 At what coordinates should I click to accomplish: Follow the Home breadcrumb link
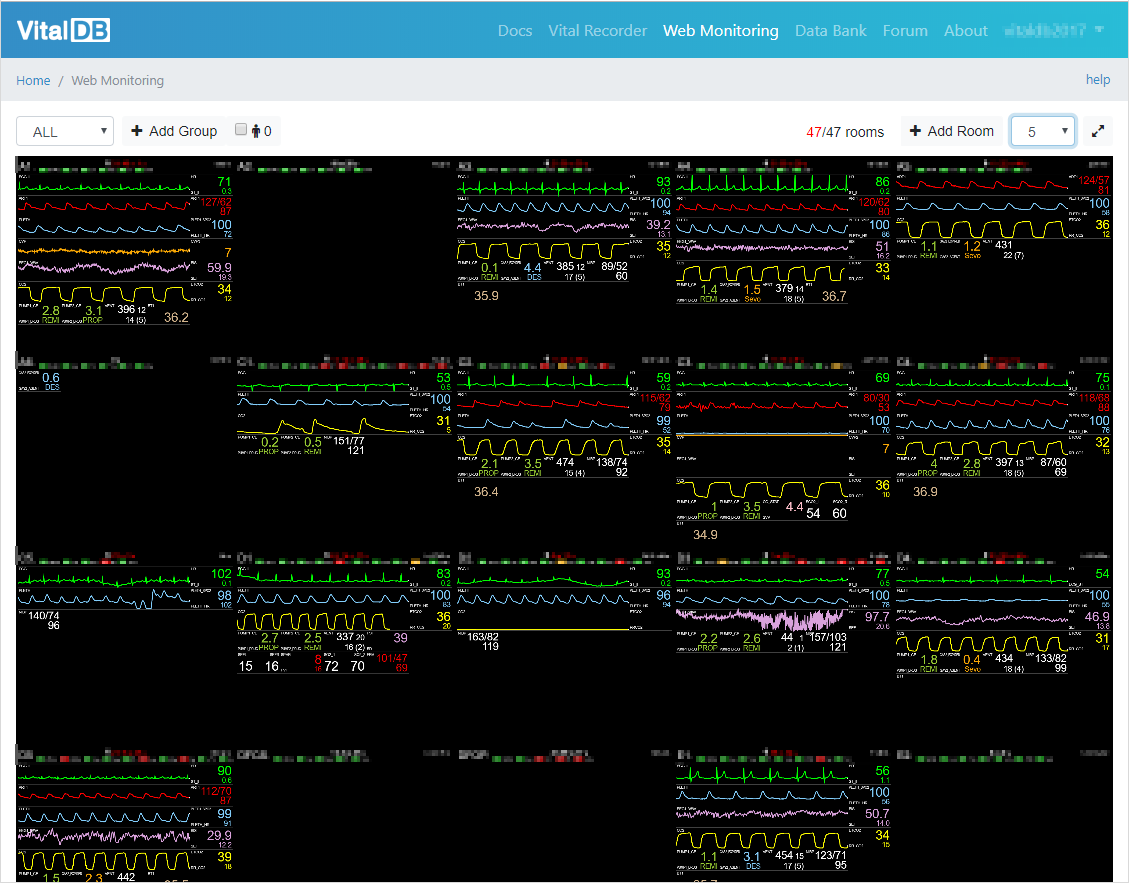[x=33, y=81]
